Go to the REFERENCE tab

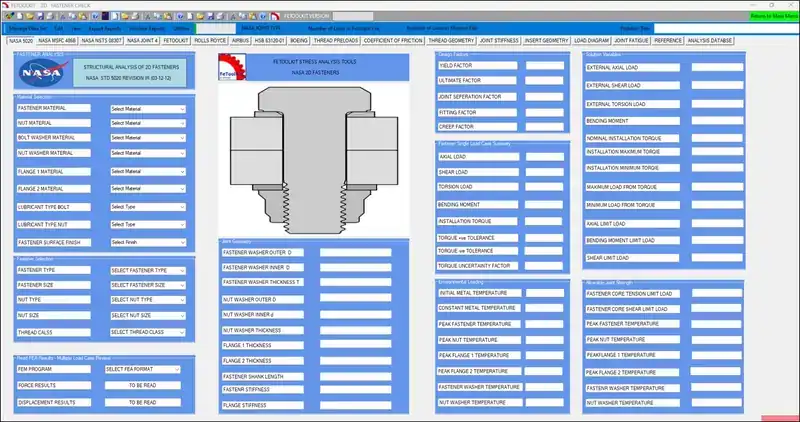668,40
